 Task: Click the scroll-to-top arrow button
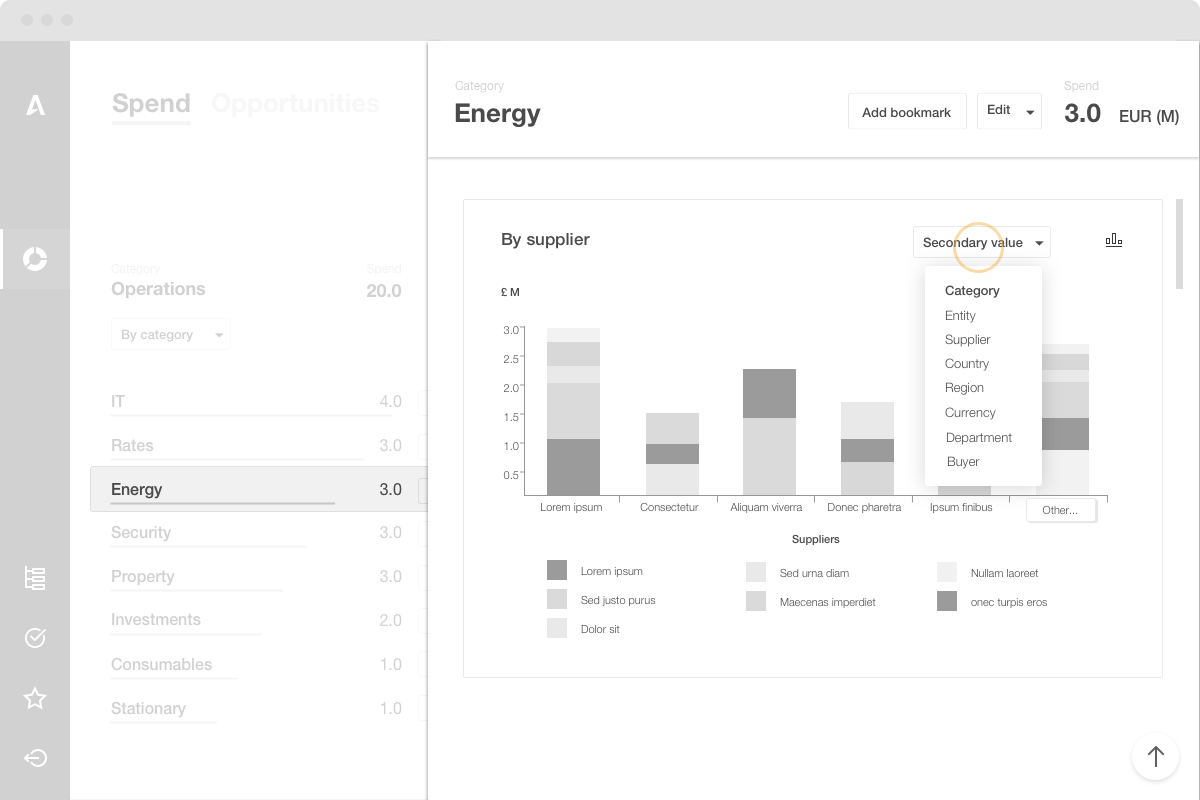[1155, 756]
